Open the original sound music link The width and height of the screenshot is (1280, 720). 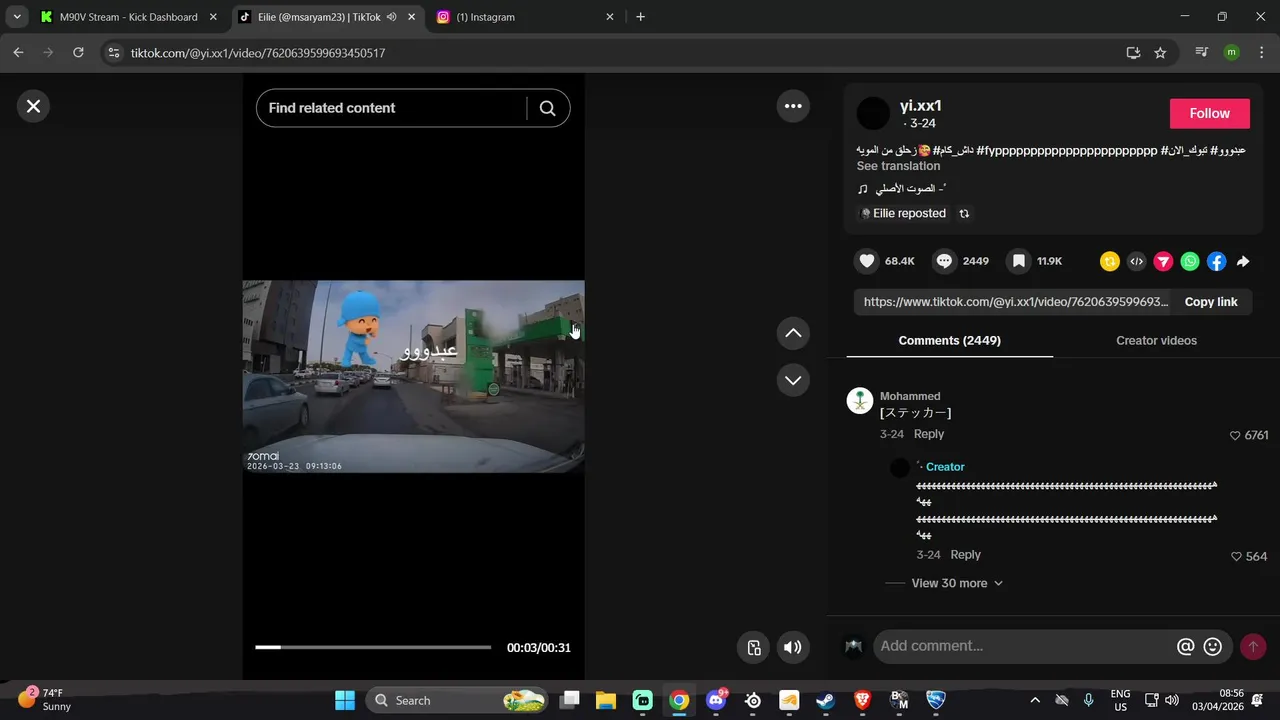(902, 189)
